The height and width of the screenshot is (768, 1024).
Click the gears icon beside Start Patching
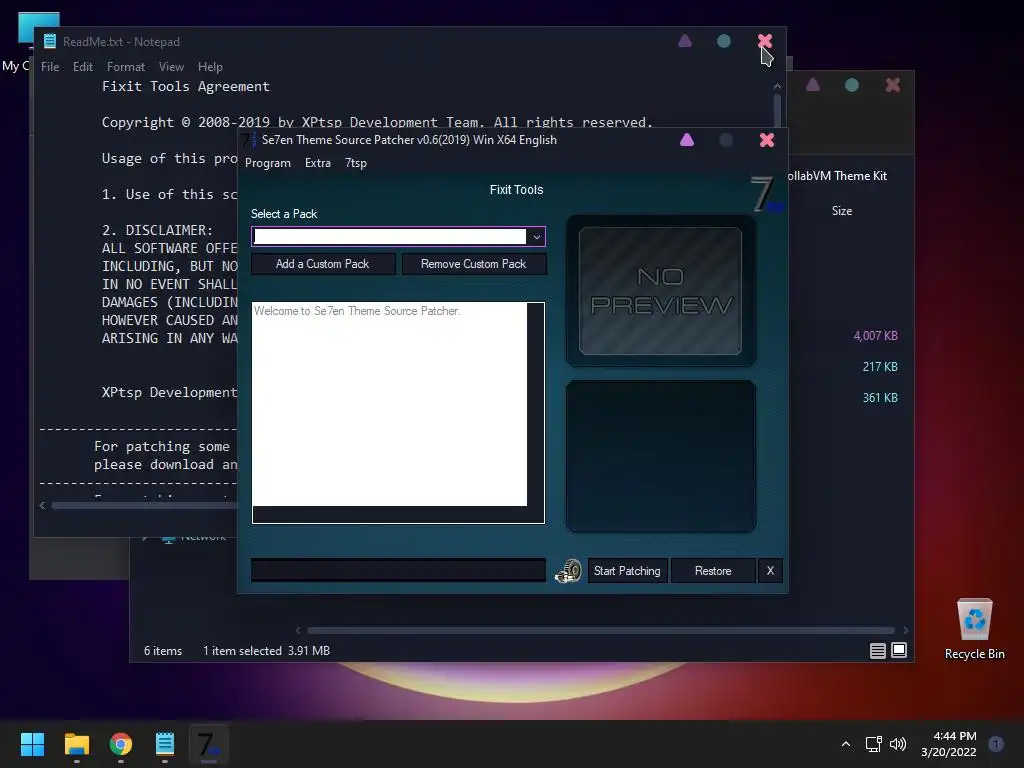(x=568, y=571)
